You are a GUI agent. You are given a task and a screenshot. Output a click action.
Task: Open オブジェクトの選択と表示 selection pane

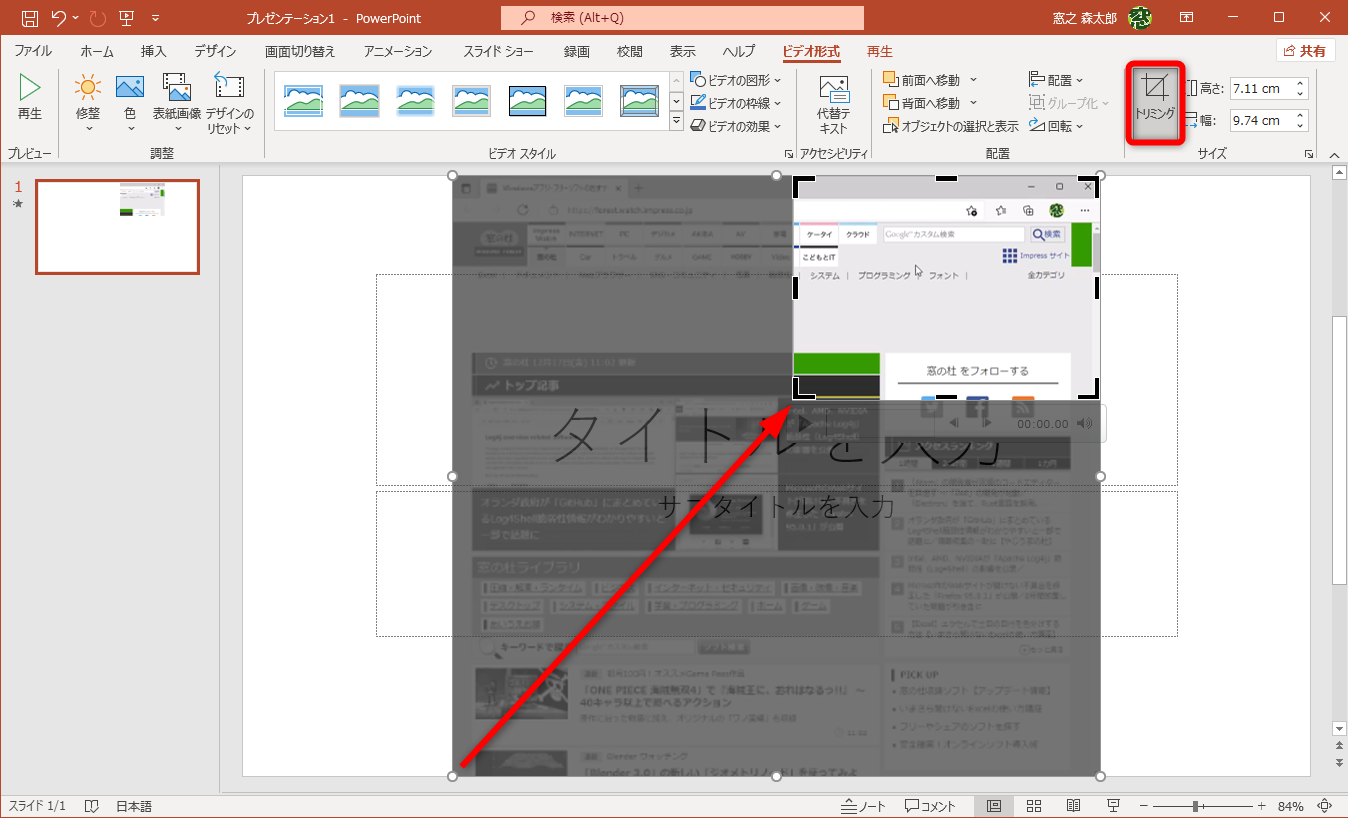click(x=951, y=126)
